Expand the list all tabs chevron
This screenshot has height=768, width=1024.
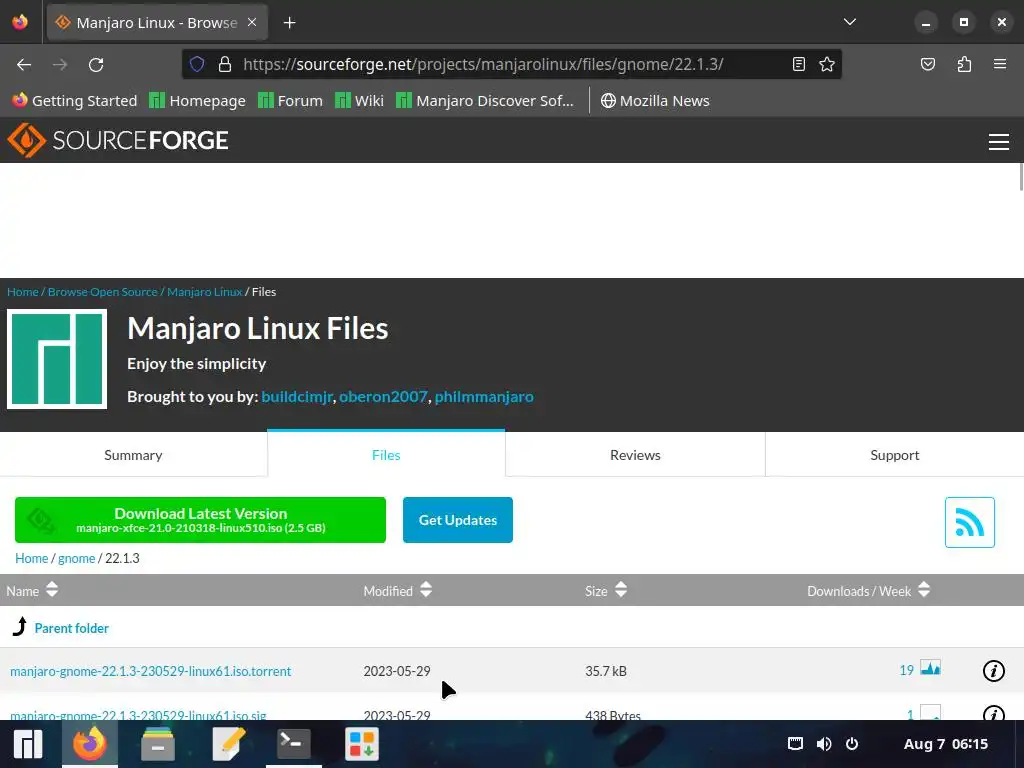[x=850, y=22]
